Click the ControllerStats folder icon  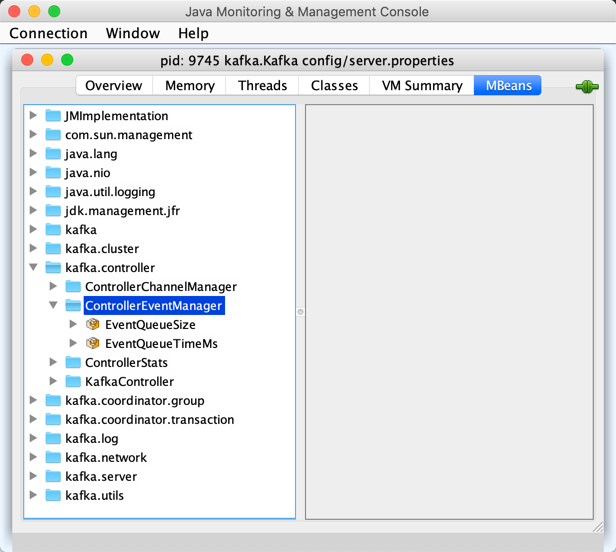coord(73,363)
